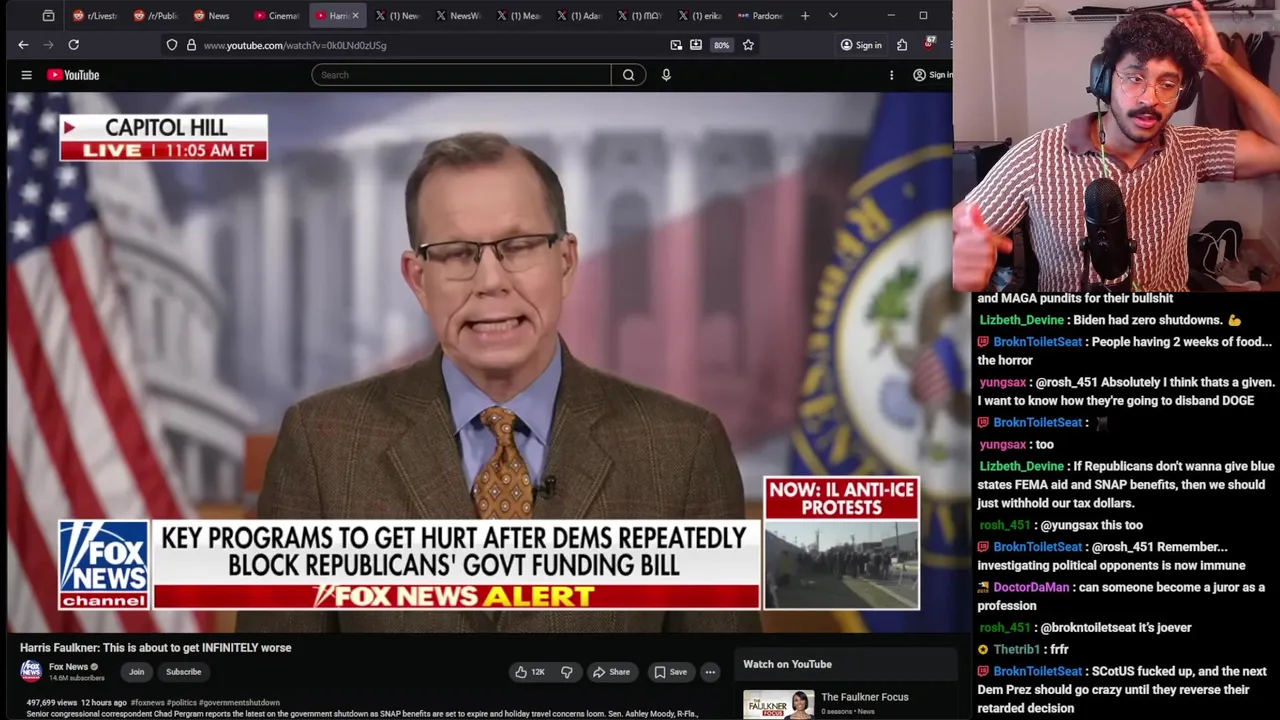
Task: Click the YouTube search magnifier button
Action: click(x=629, y=75)
